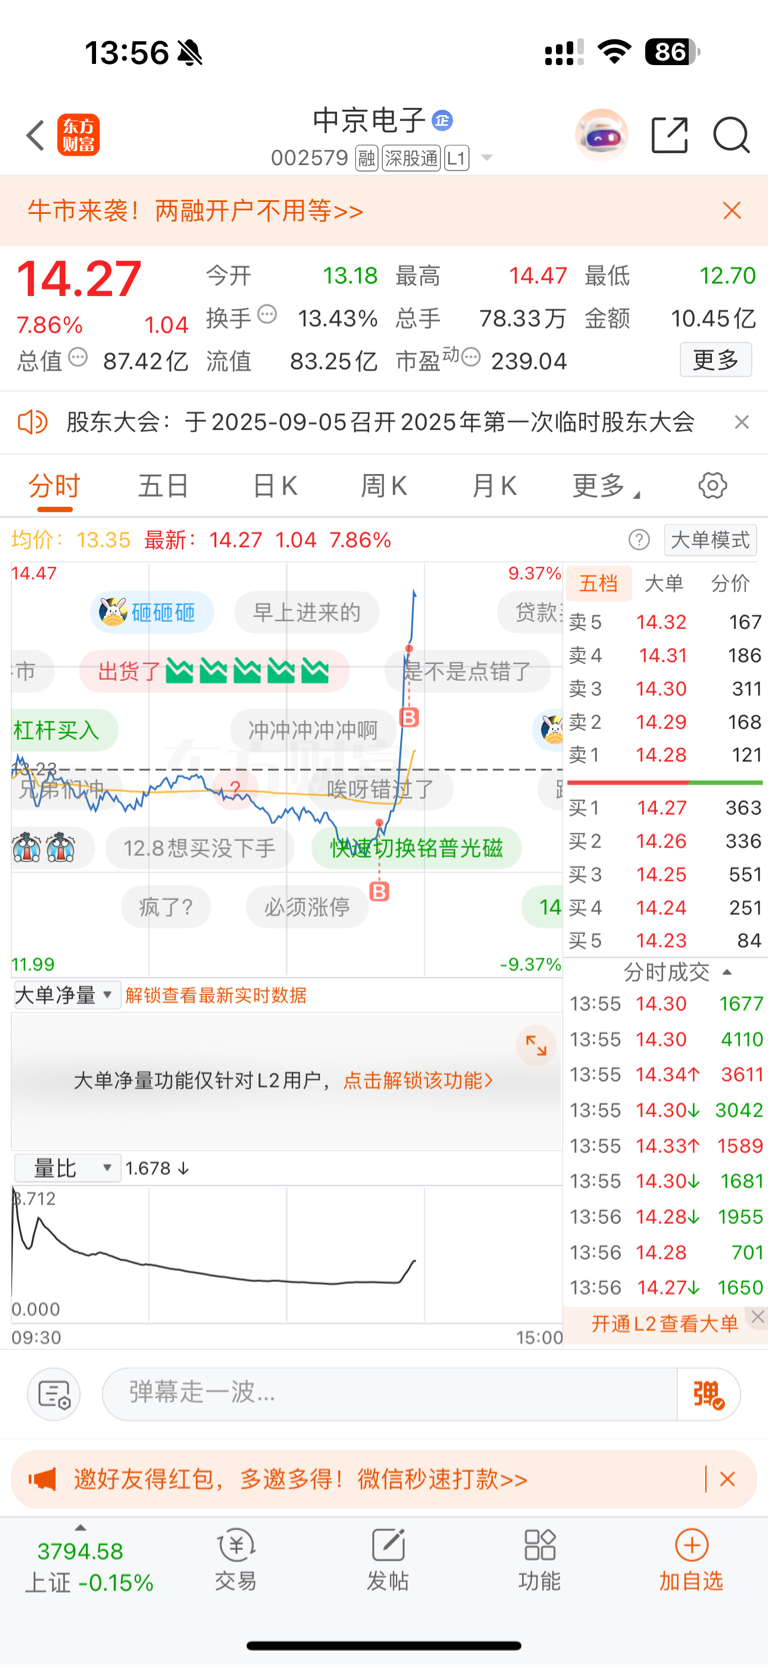Go back with the left arrow
The height and width of the screenshot is (1665, 768).
[x=36, y=135]
